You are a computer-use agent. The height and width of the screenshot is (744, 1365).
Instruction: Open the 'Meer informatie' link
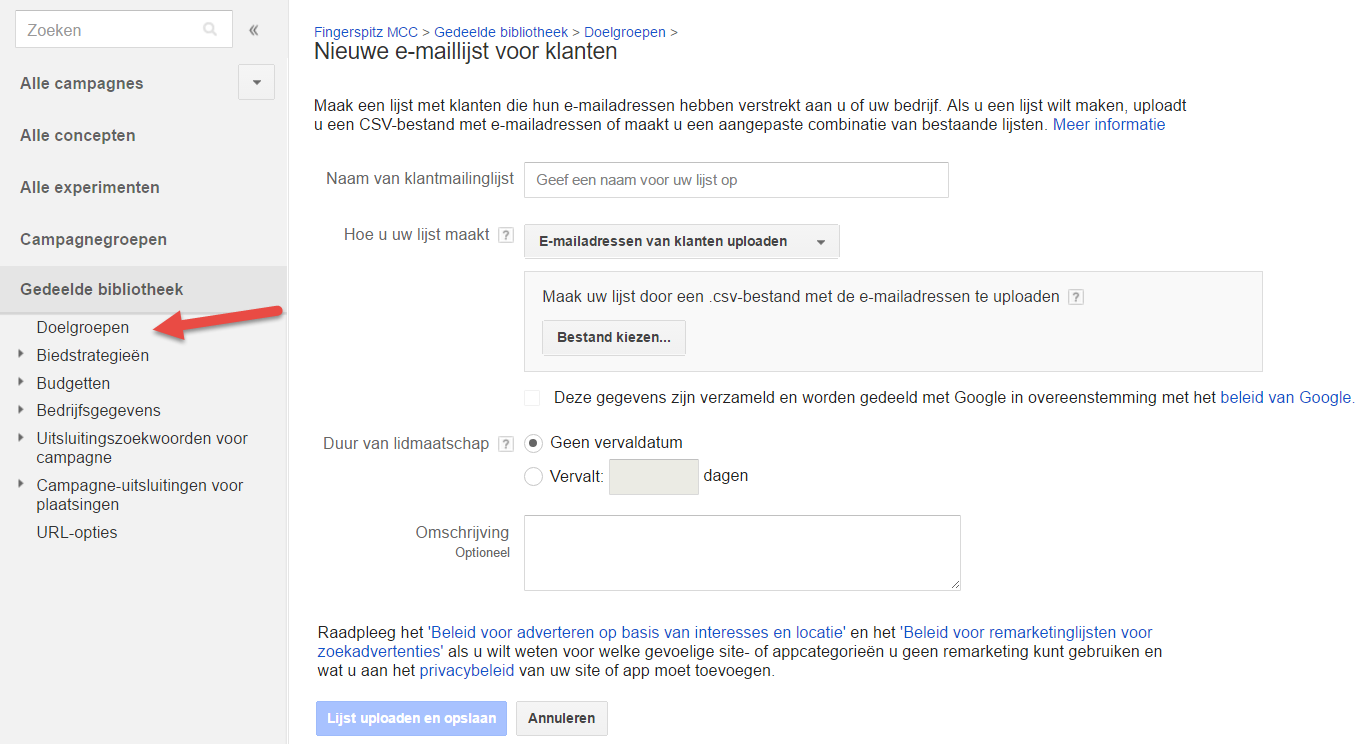point(1108,125)
